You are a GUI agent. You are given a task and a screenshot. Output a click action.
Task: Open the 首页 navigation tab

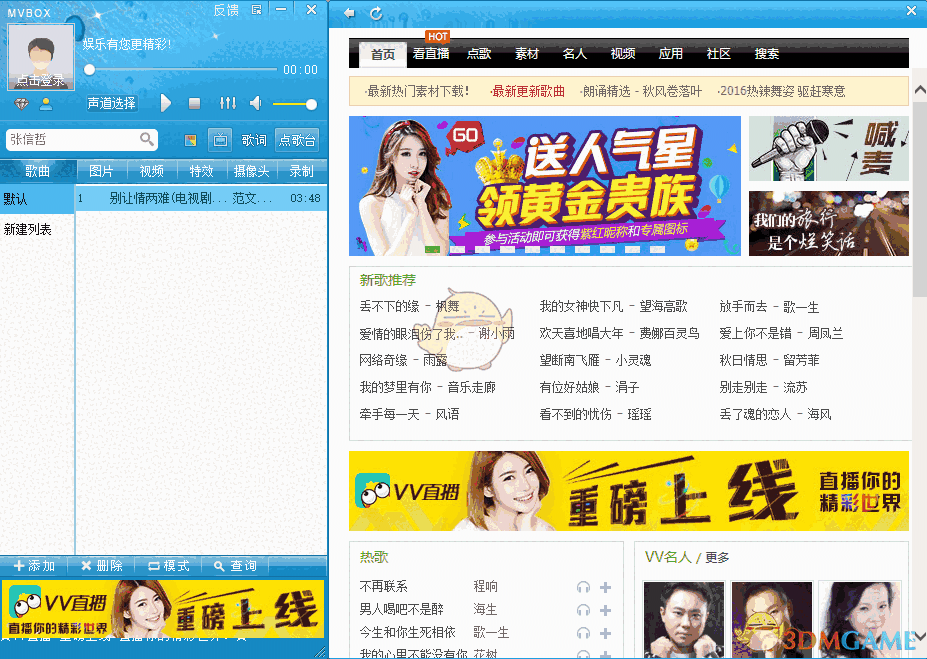click(383, 54)
